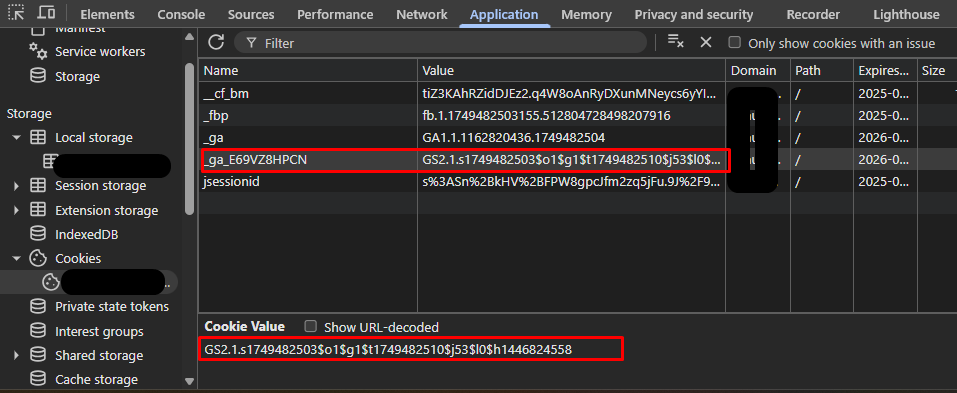957x393 pixels.
Task: Open the Privacy and security tab
Action: 694,14
